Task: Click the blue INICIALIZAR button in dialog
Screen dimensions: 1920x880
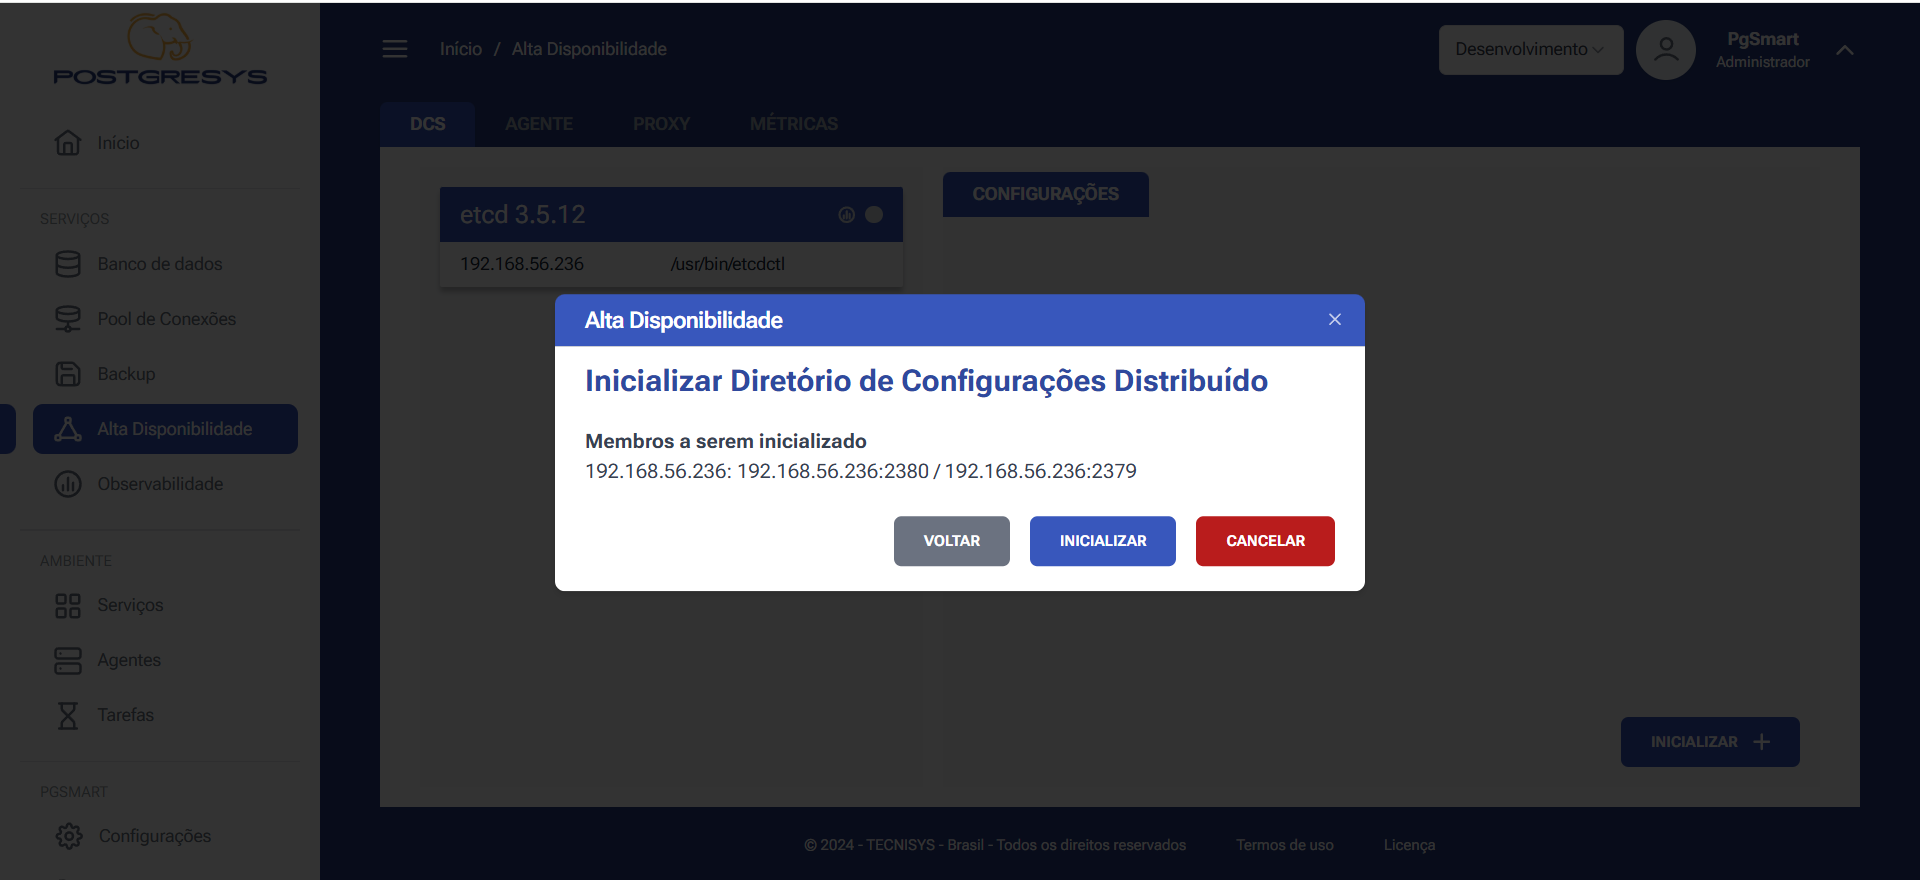Action: pyautogui.click(x=1103, y=541)
